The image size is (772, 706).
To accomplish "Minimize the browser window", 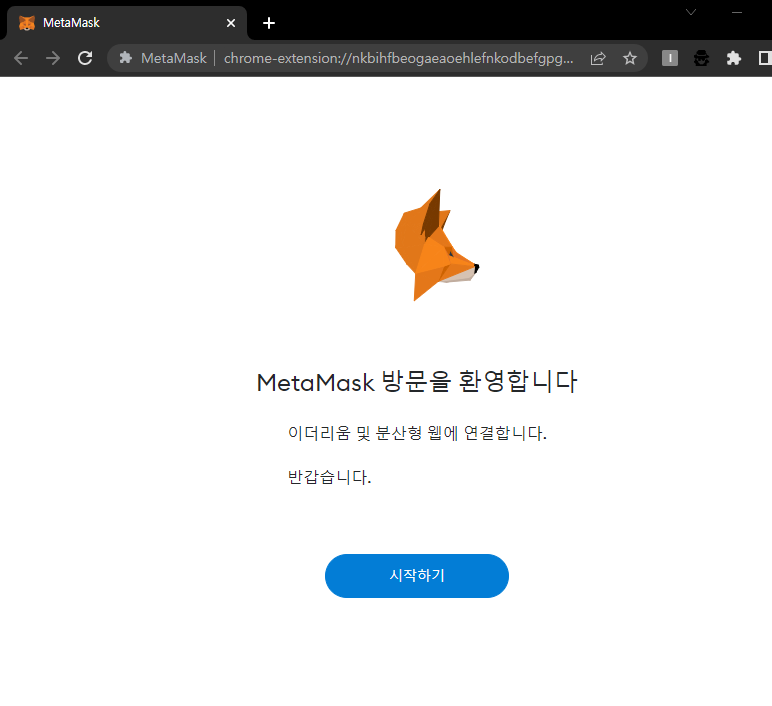I will [737, 12].
